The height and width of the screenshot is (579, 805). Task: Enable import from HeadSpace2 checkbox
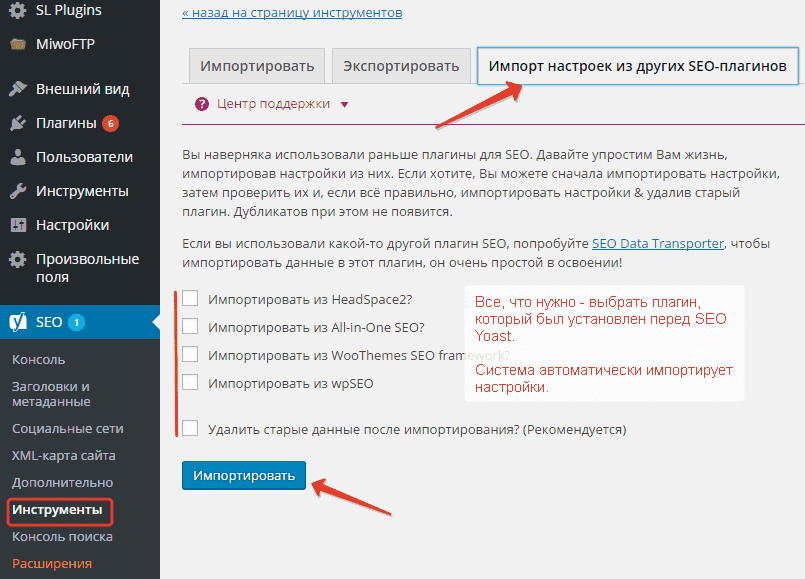(x=190, y=298)
